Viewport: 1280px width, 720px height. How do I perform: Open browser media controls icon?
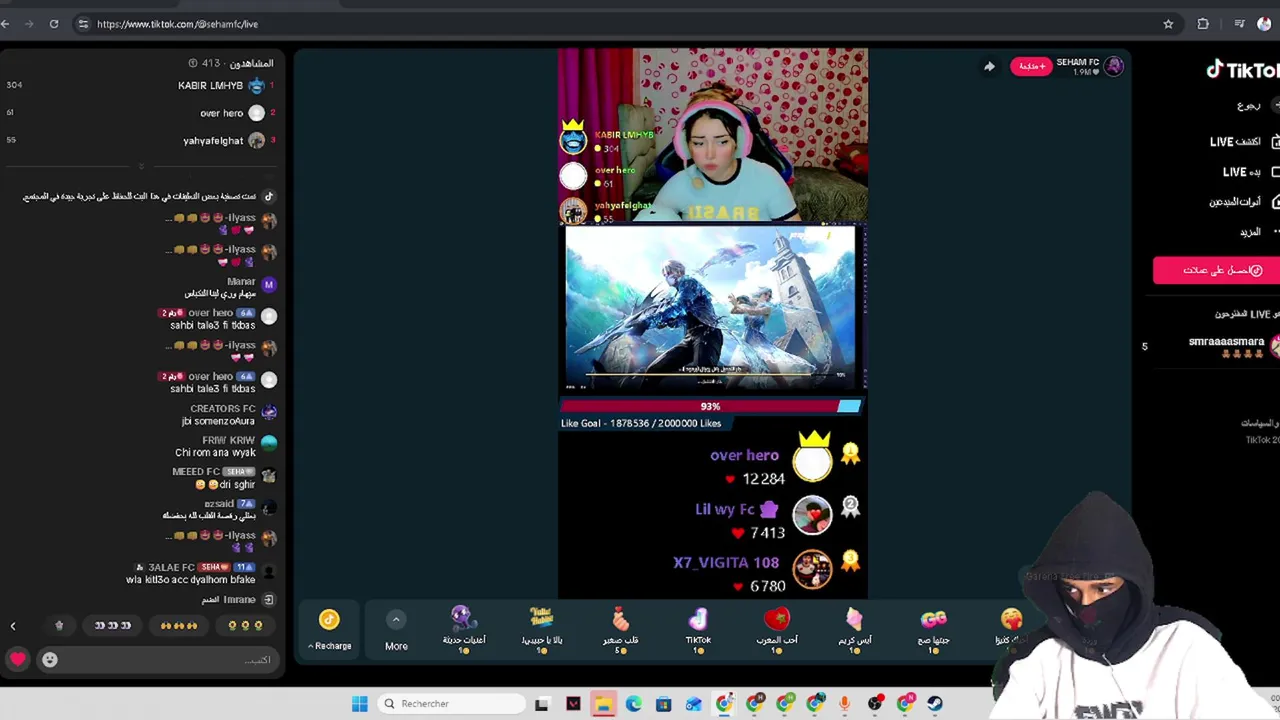click(x=1239, y=24)
